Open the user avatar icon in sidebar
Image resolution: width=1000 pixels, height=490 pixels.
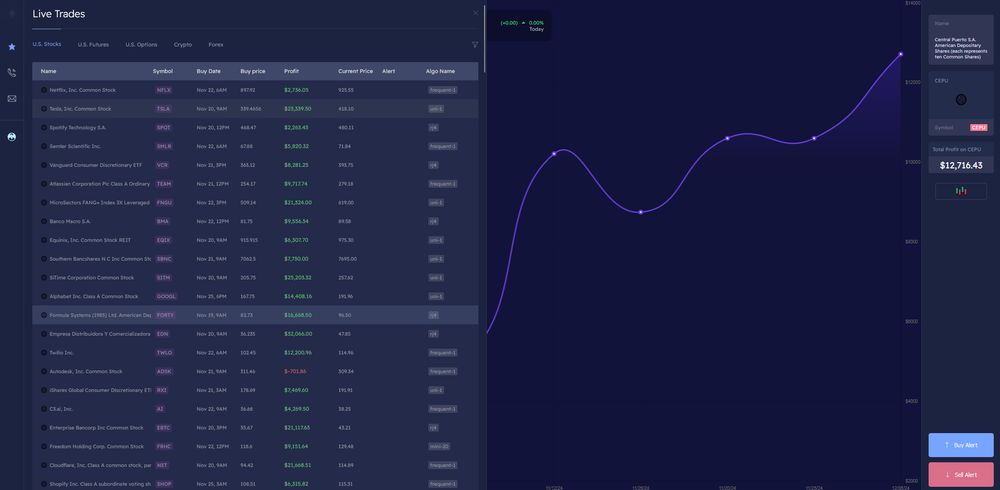click(x=11, y=137)
